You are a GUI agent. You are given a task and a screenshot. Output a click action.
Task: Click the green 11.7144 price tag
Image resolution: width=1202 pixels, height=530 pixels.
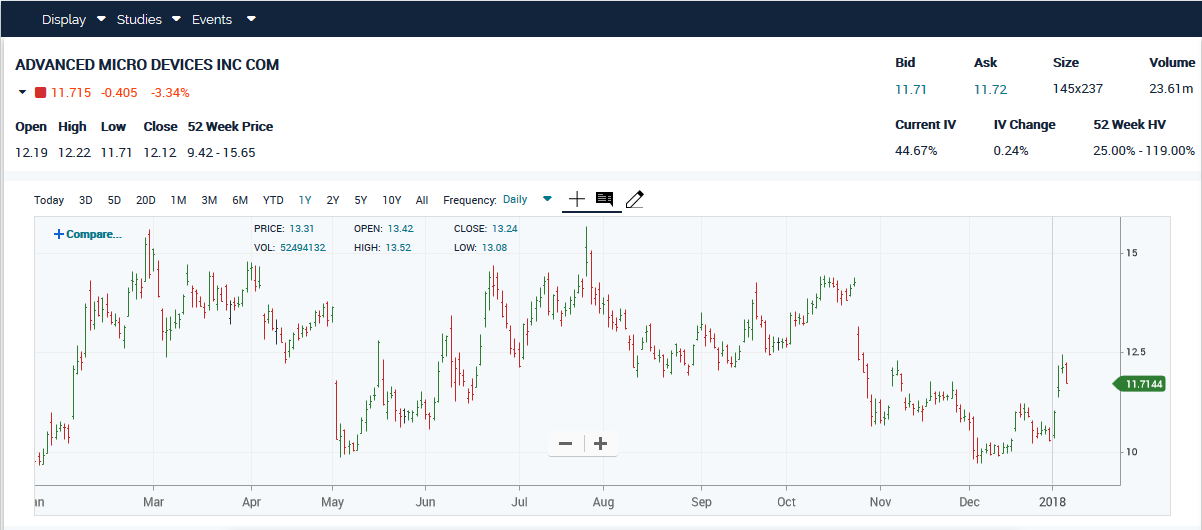click(1139, 384)
